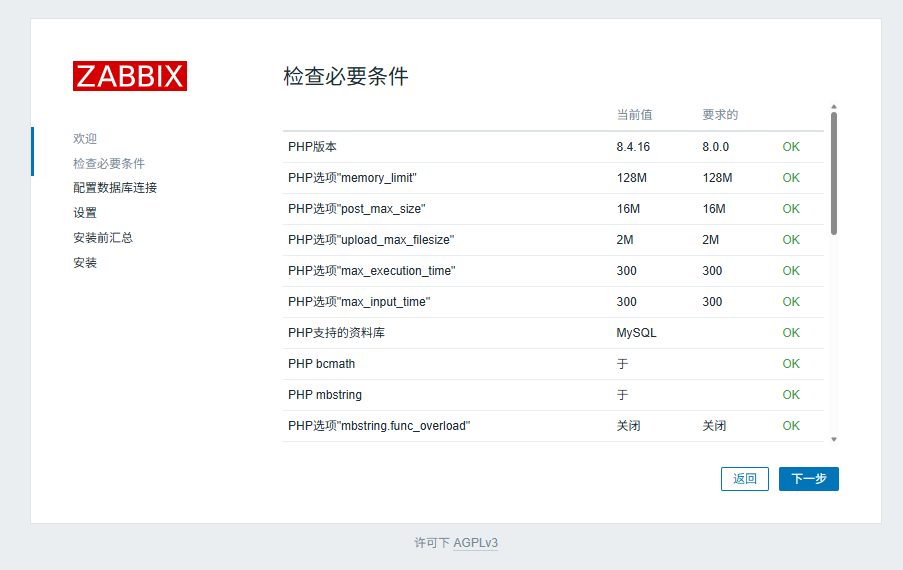Click OK status in mbstring.func_overload row
903x570 pixels.
coord(791,426)
